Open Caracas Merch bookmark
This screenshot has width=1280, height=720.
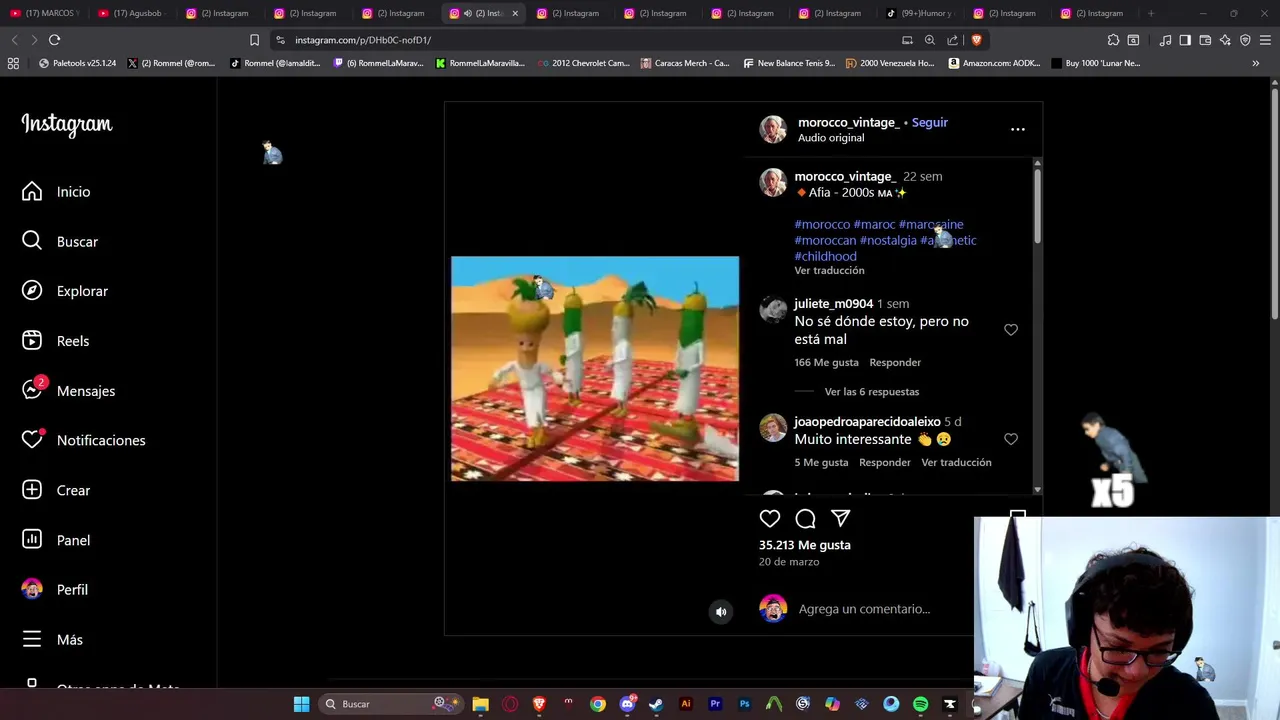(685, 63)
